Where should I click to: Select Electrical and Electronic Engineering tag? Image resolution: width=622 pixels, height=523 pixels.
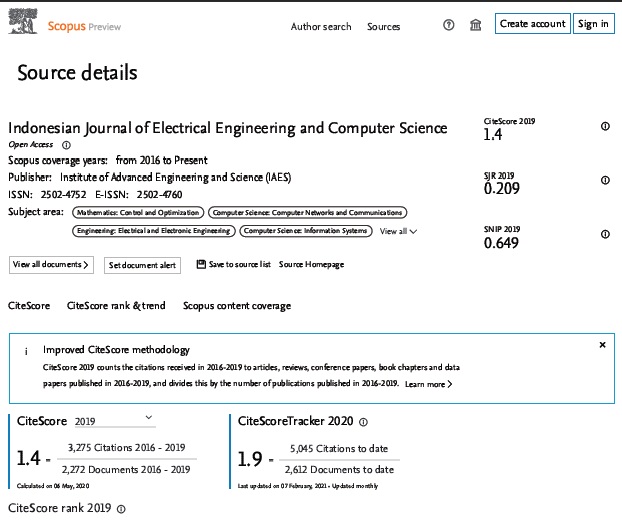pos(154,231)
